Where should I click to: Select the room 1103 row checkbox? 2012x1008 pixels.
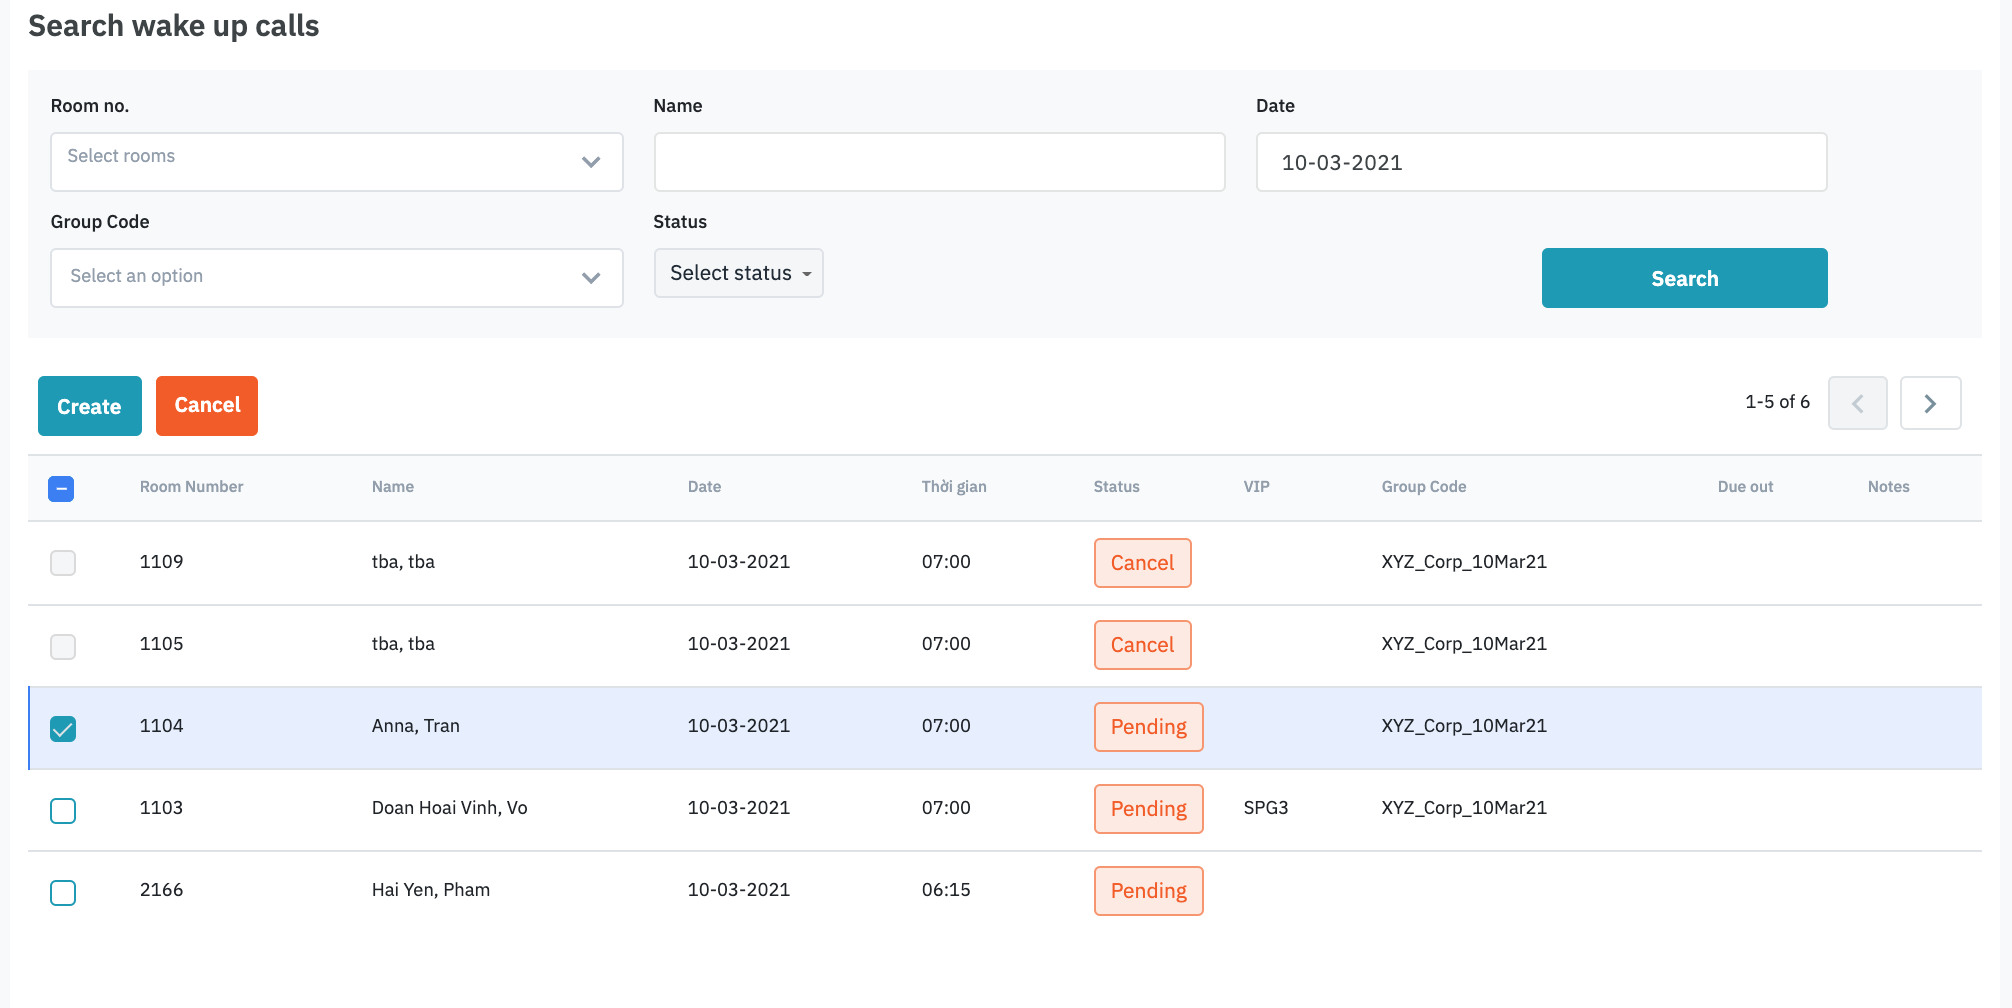point(63,810)
